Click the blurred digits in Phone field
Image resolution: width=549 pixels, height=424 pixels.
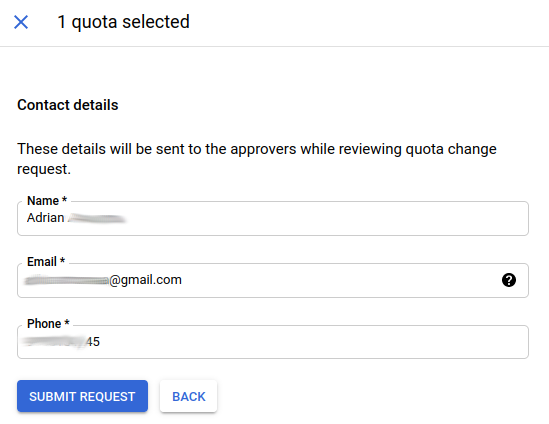[55, 342]
